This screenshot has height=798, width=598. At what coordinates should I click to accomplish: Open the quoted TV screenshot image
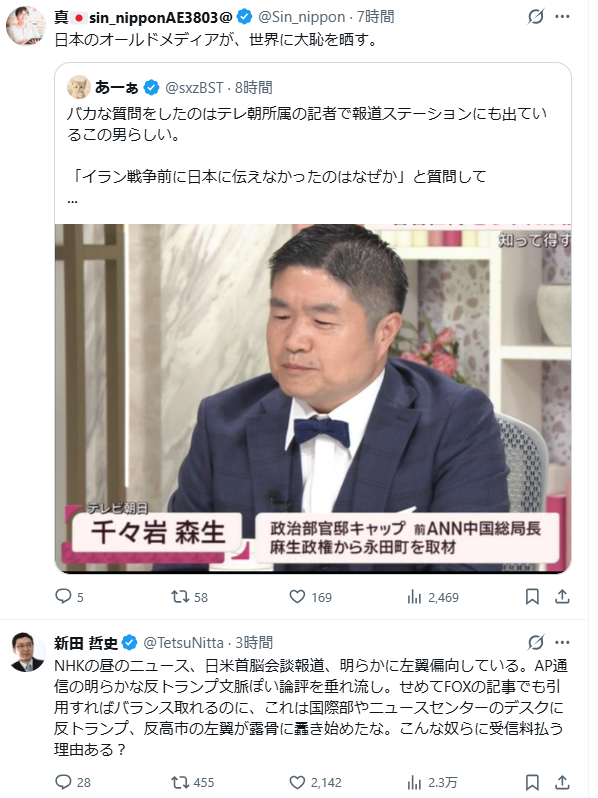313,398
